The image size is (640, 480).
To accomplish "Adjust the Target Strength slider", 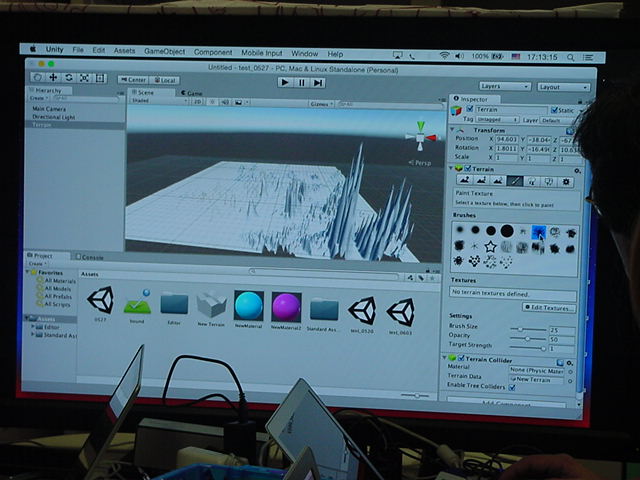I will (528, 348).
